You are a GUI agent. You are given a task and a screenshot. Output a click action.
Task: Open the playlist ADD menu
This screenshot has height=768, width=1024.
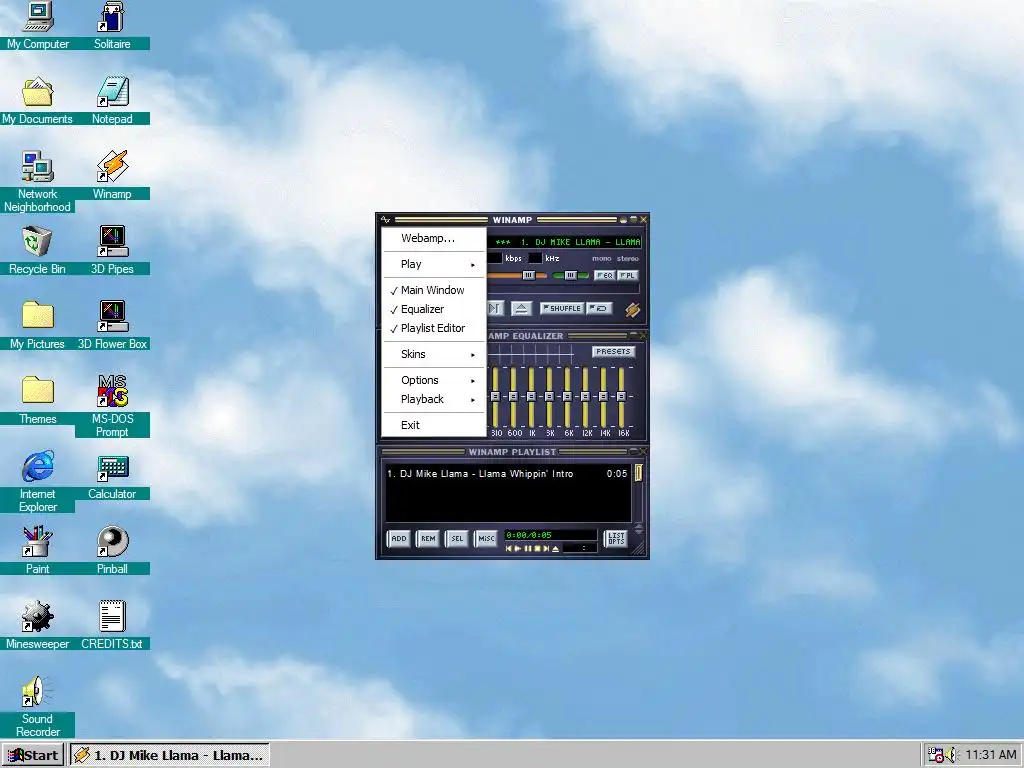pyautogui.click(x=398, y=539)
